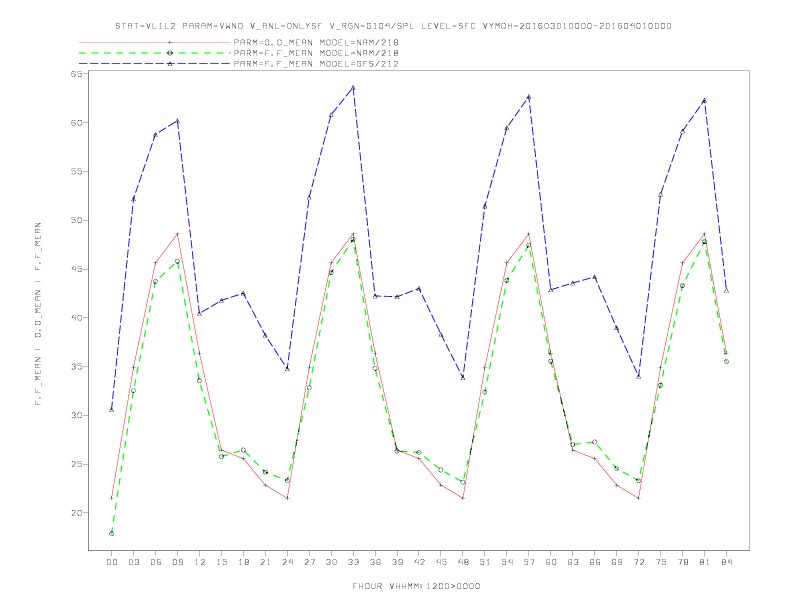Click the green NAM circle marker at hour 09
792x612 pixels.
177,262
